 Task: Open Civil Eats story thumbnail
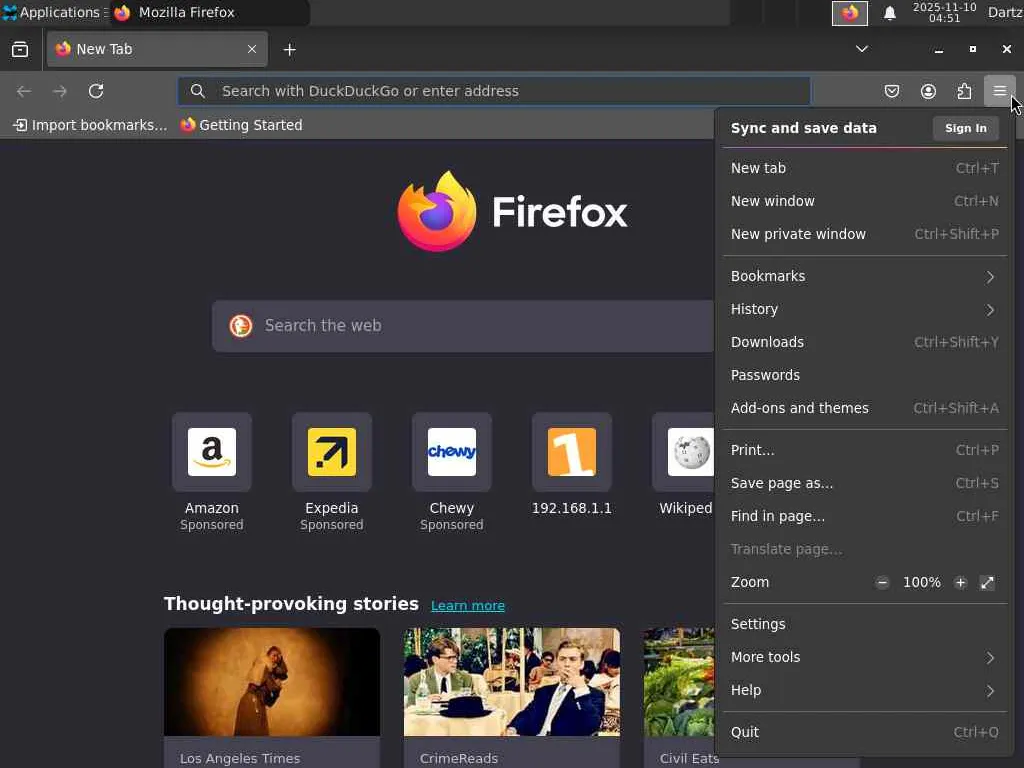[x=679, y=682]
